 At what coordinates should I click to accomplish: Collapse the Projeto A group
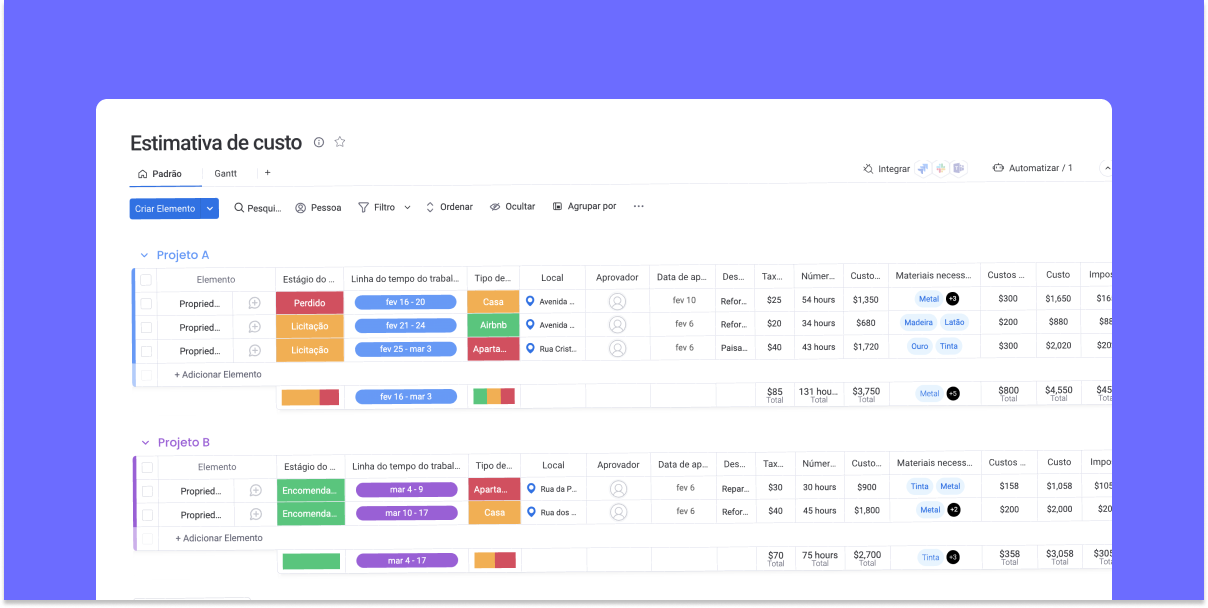click(x=144, y=255)
